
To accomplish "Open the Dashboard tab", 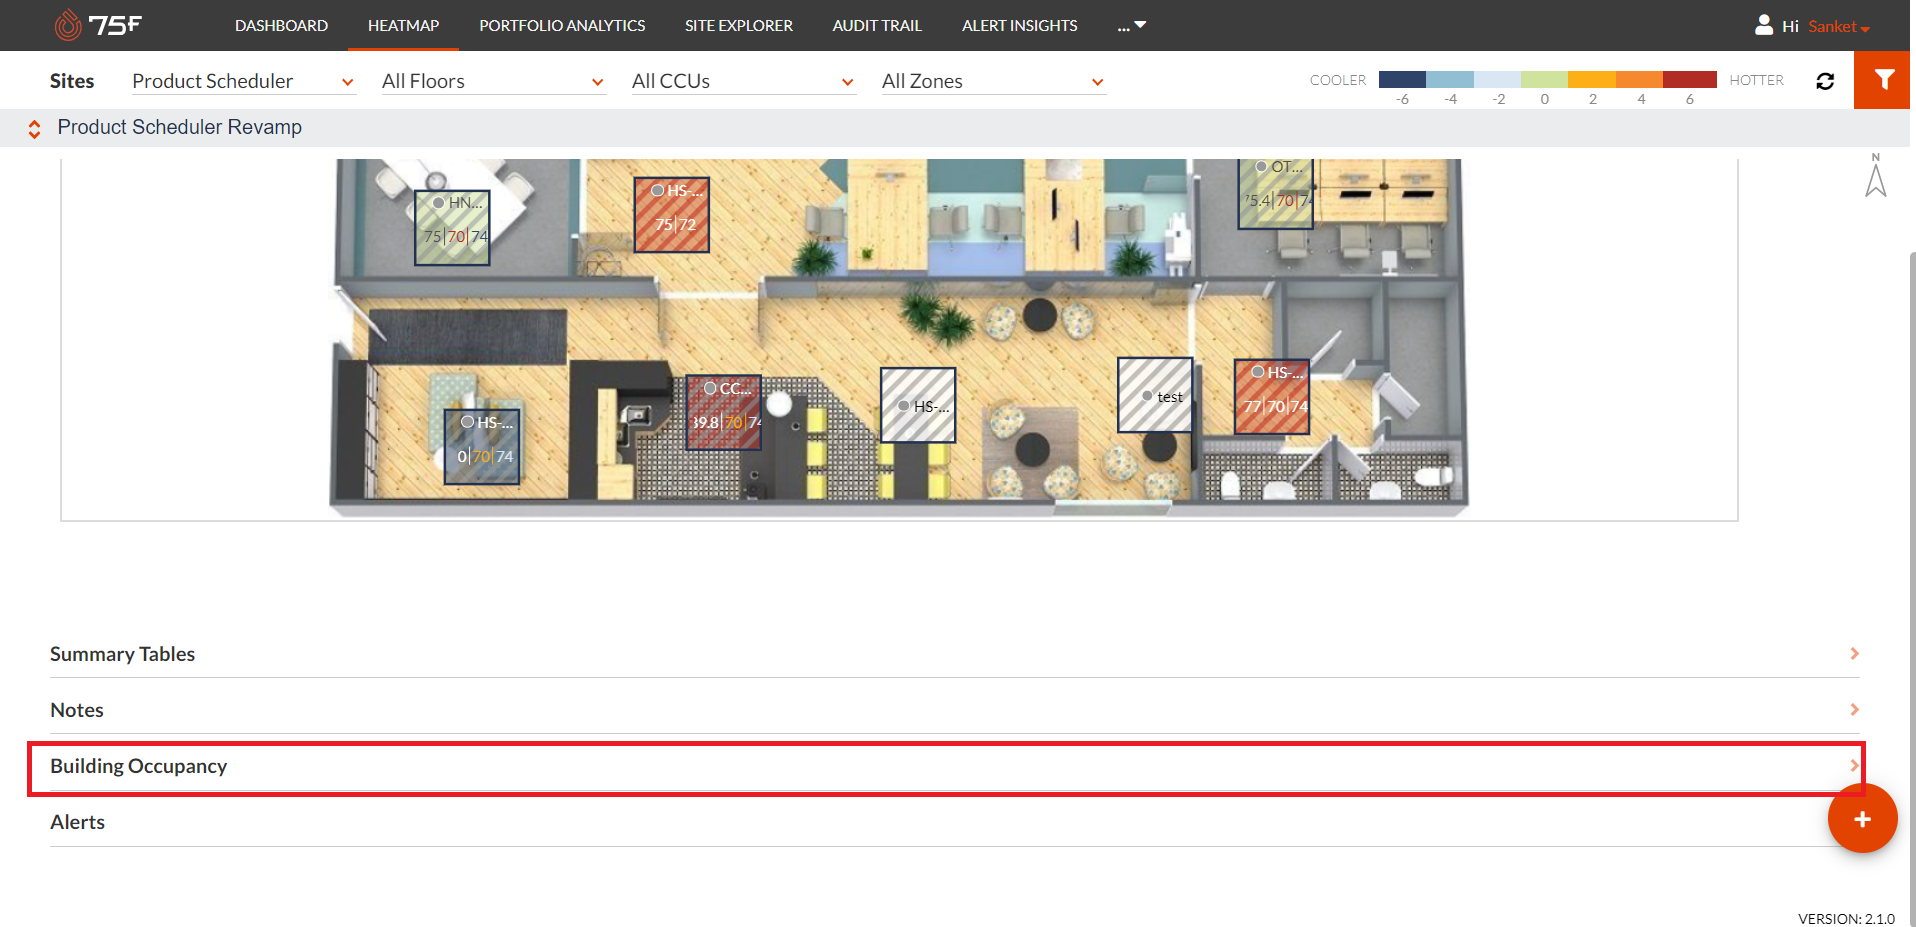I will tap(281, 25).
